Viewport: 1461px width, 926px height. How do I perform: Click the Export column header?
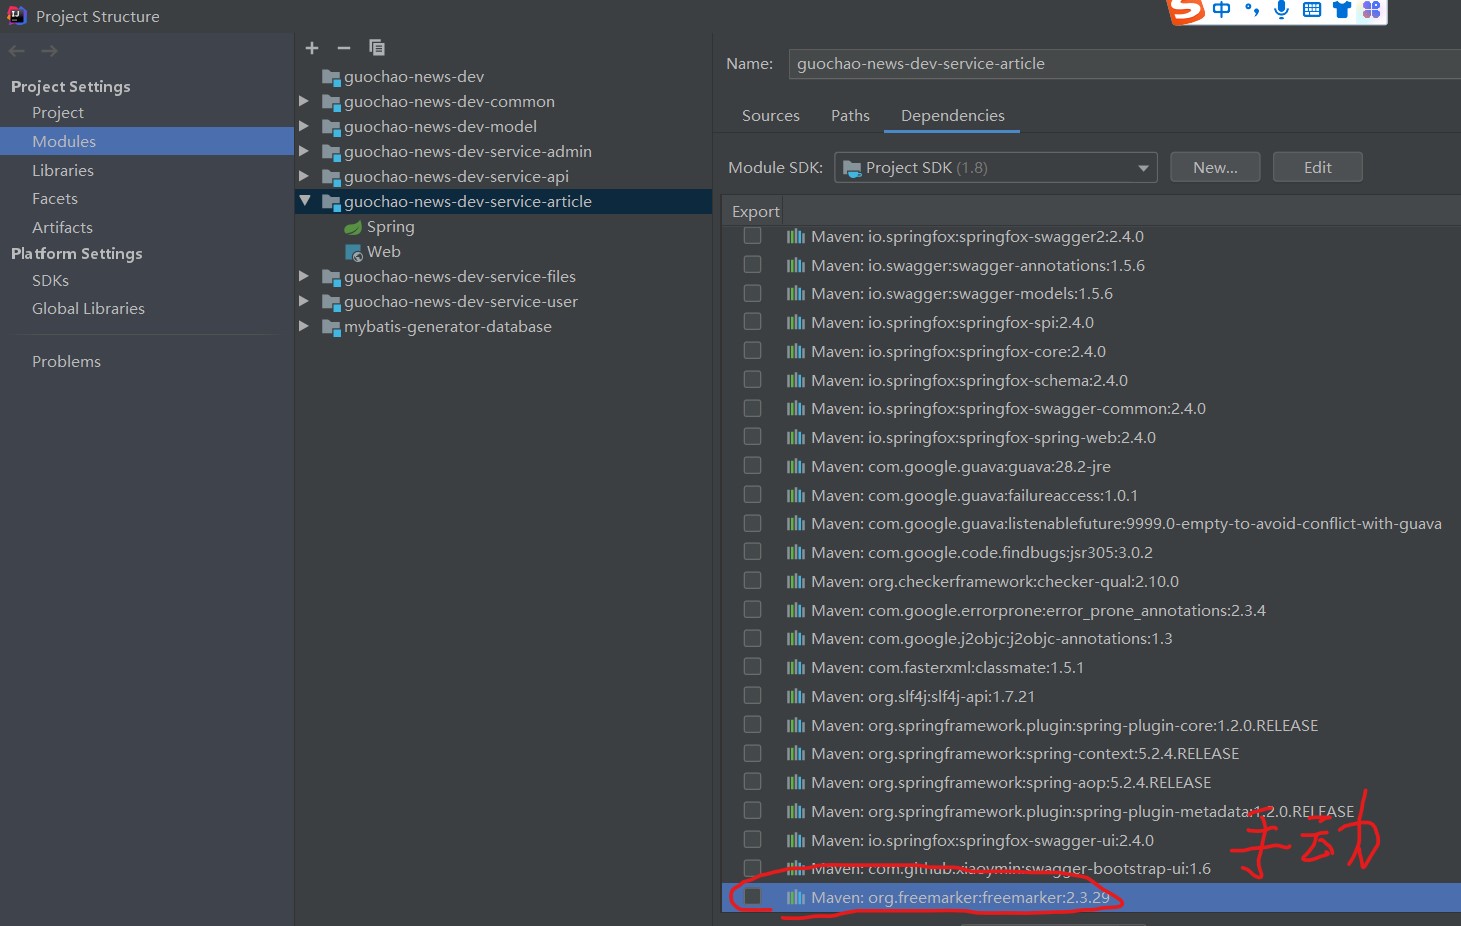[755, 212]
